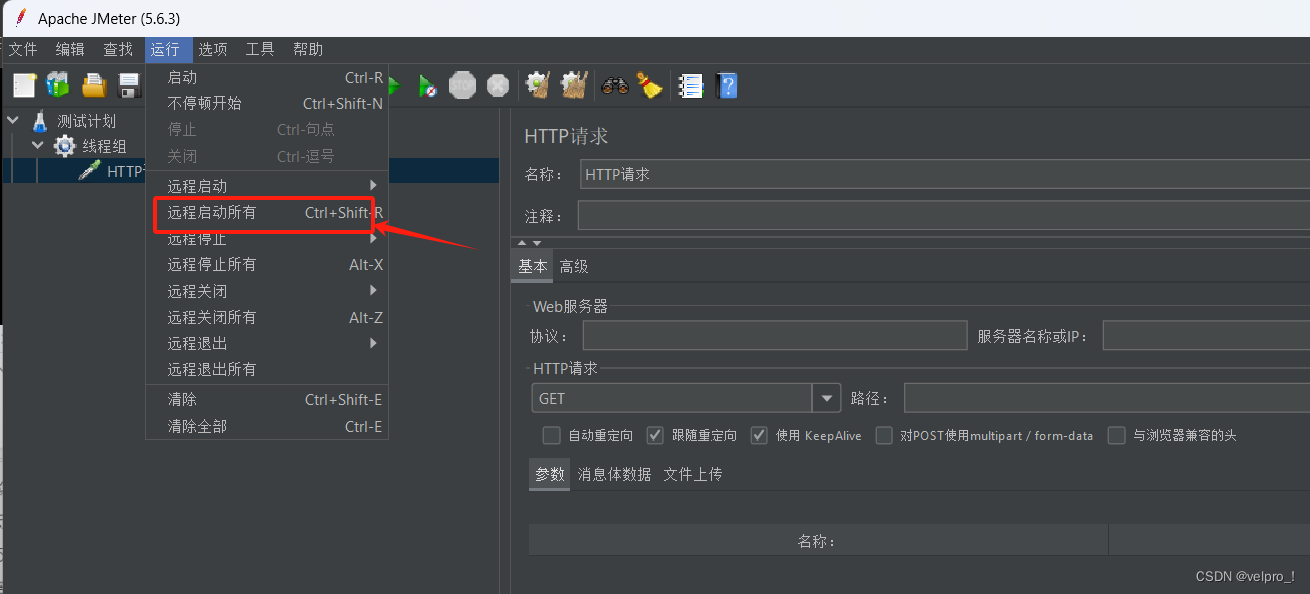Viewport: 1310px width, 594px height.
Task: Open the 帮助 menu
Action: 308,49
